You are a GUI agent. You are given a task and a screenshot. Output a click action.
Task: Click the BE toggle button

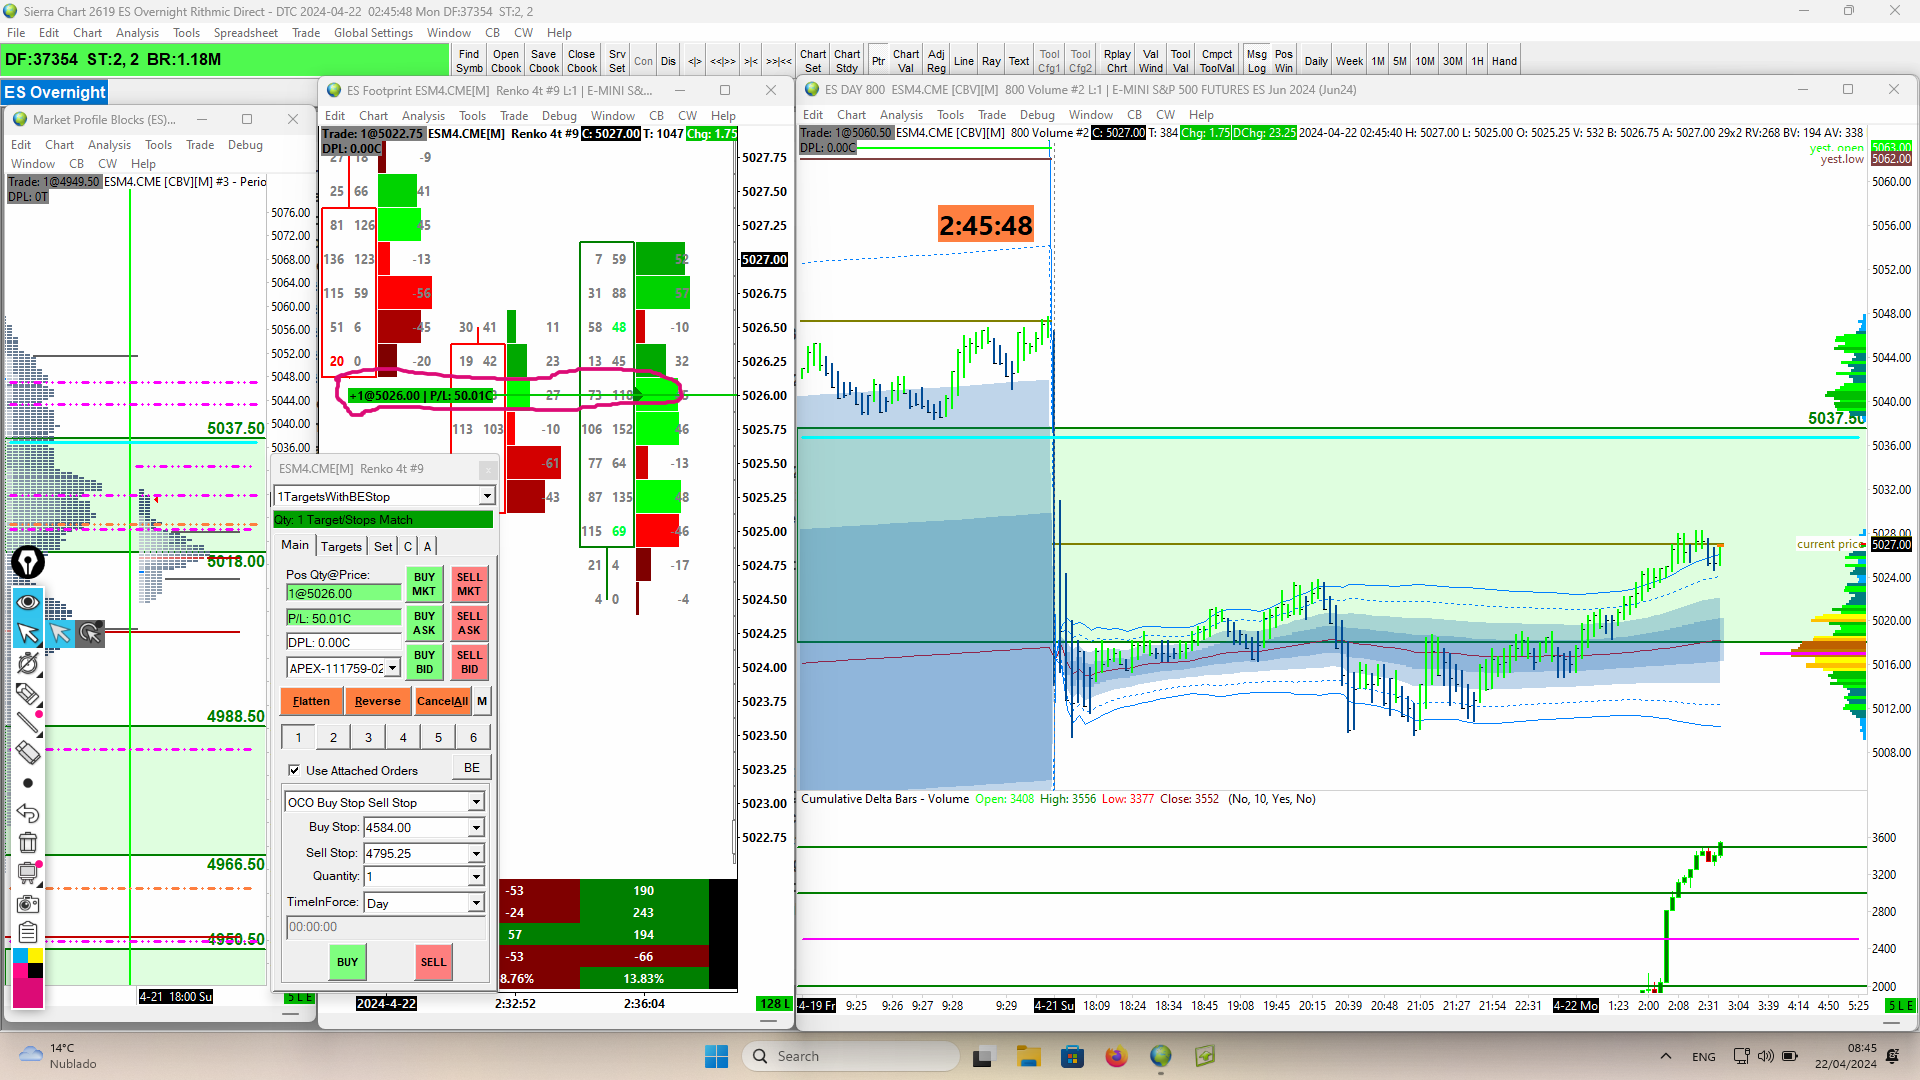pos(471,768)
